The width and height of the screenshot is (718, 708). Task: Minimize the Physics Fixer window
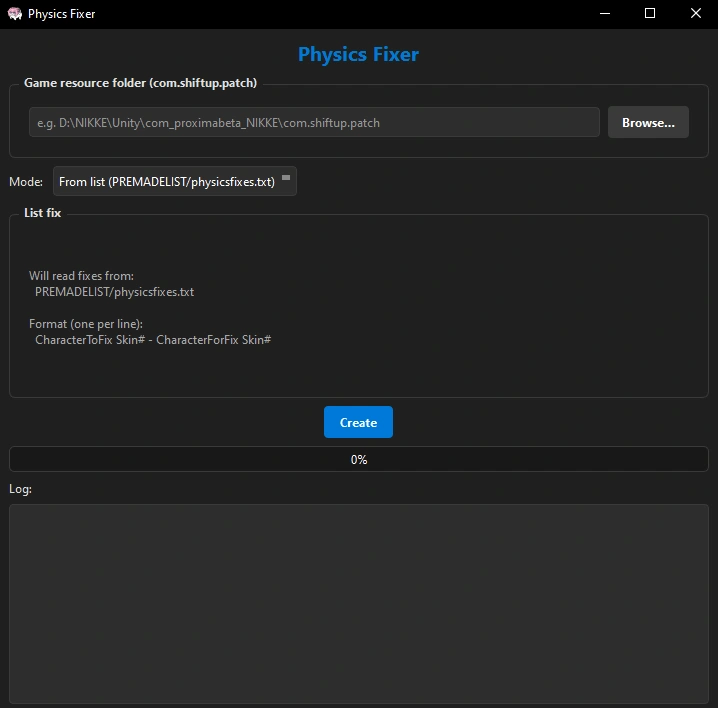605,14
